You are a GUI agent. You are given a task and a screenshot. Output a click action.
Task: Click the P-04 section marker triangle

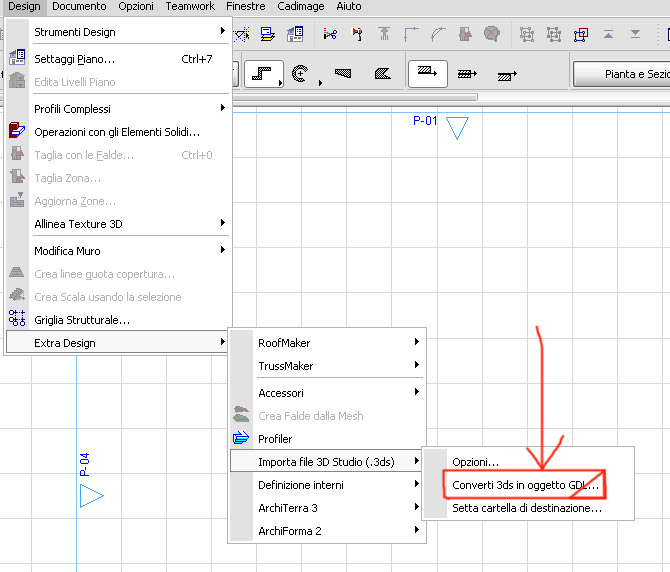tap(92, 495)
